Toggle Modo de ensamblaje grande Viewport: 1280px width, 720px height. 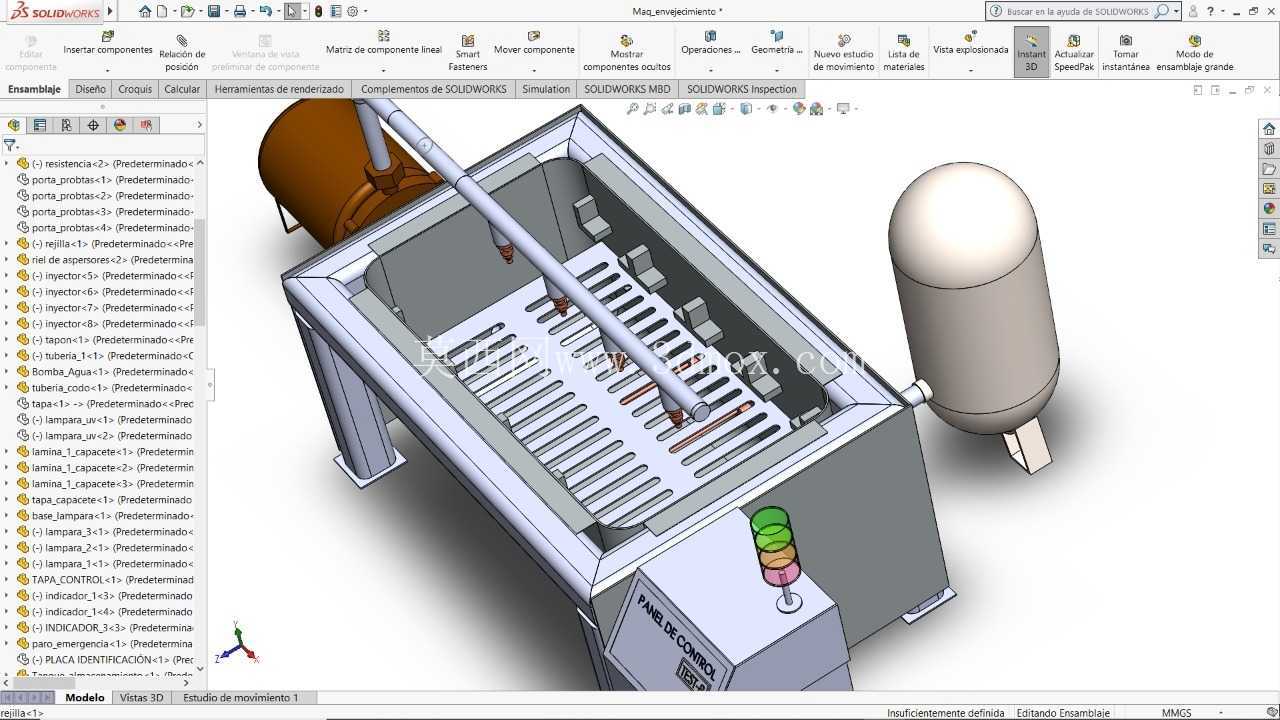(x=1195, y=52)
